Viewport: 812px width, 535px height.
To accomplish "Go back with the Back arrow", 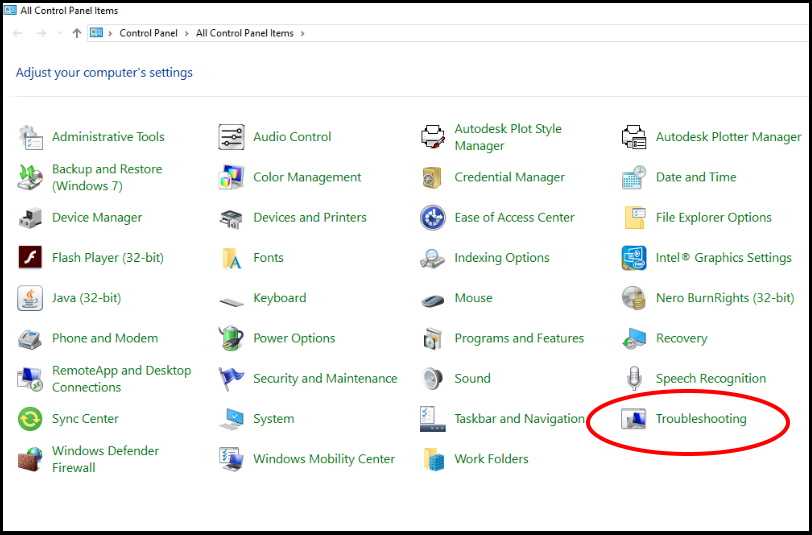I will pos(18,33).
